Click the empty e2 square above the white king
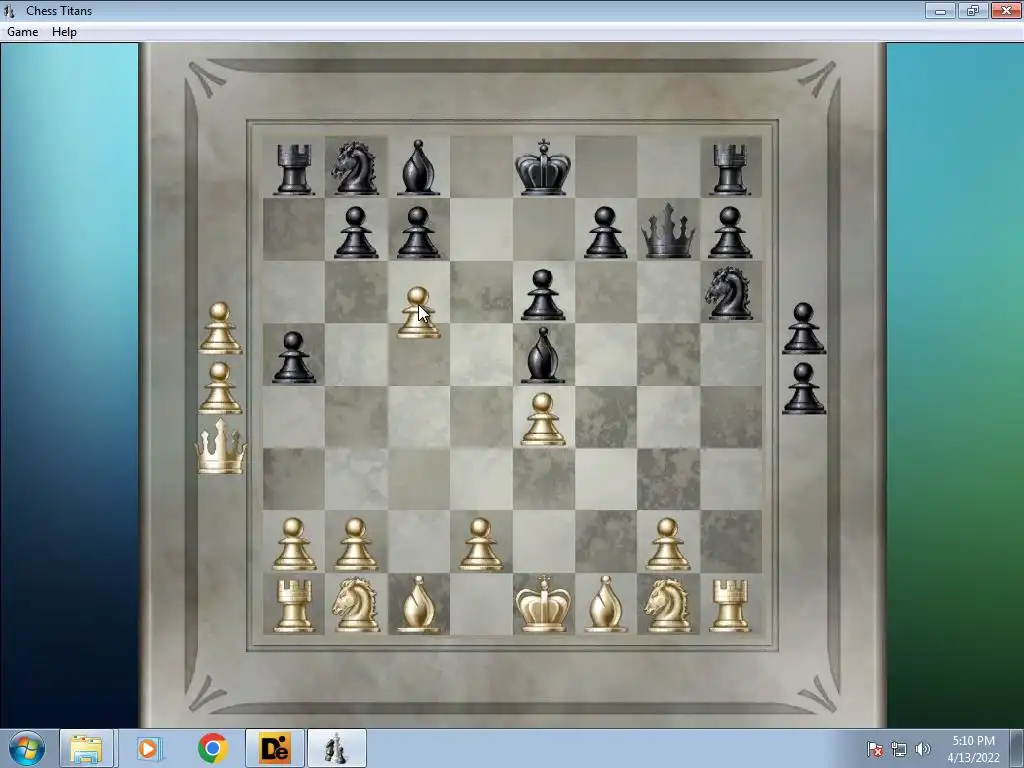This screenshot has width=1024, height=768. tap(543, 541)
